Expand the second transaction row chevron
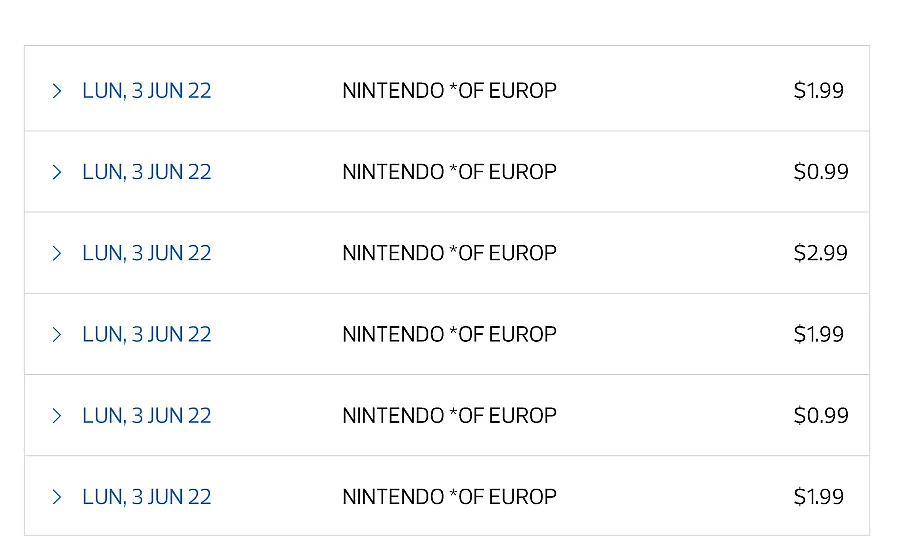The height and width of the screenshot is (558, 900). tap(57, 172)
